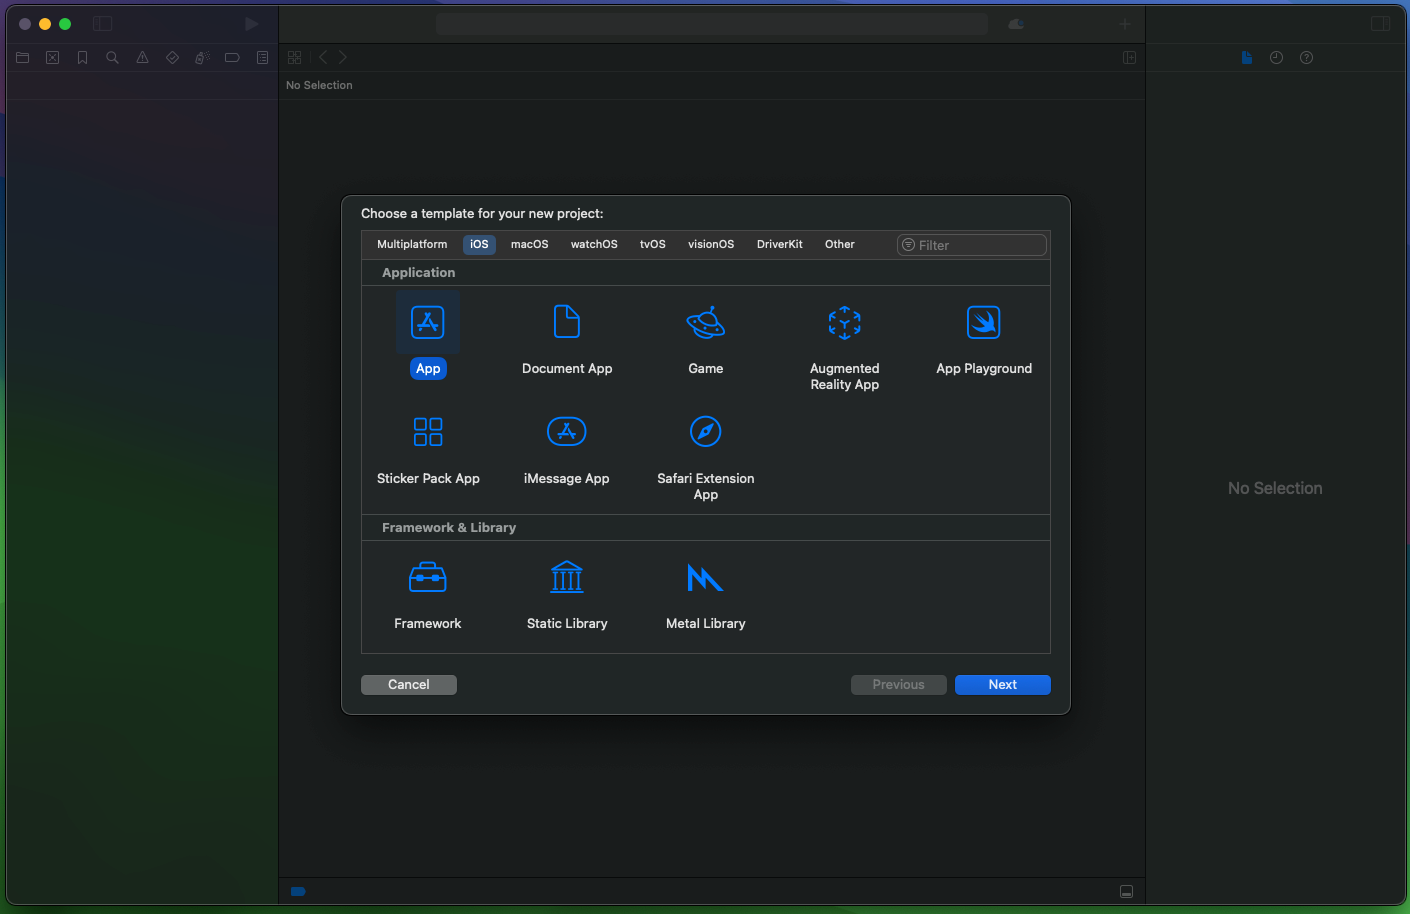This screenshot has height=914, width=1410.
Task: Open the File inspector icon
Action: click(x=1247, y=58)
